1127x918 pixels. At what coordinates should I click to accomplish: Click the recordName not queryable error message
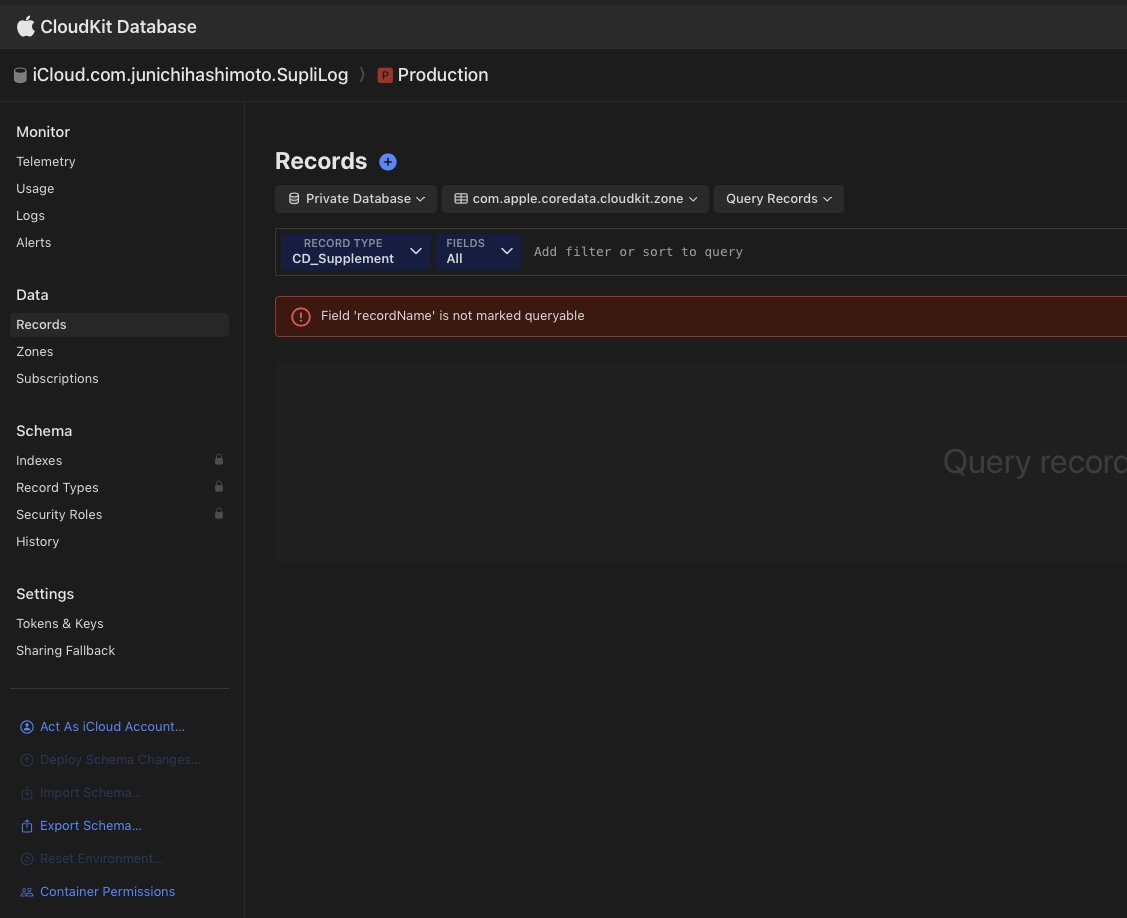coord(452,316)
